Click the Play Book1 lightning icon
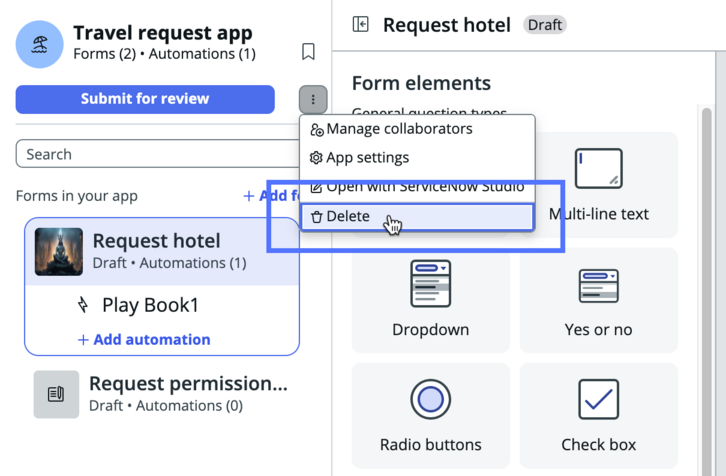This screenshot has width=726, height=476. tap(83, 305)
